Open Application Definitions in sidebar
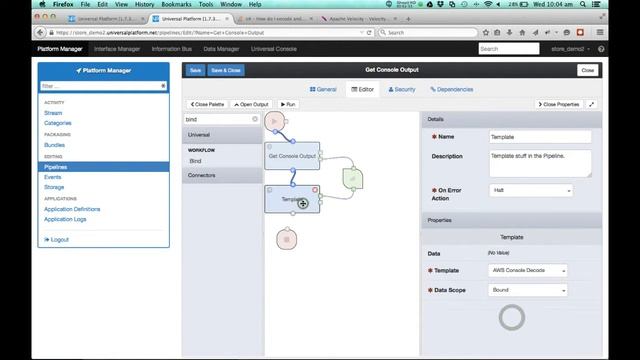 point(72,209)
